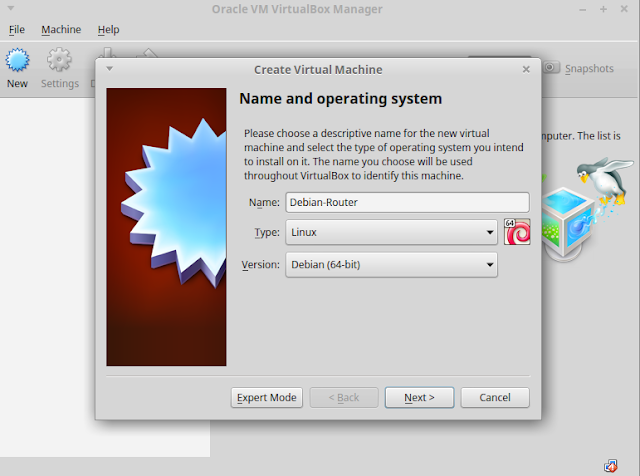Click the Settings gear toolbar icon
Screen dimensions: 640x476
(x=59, y=60)
